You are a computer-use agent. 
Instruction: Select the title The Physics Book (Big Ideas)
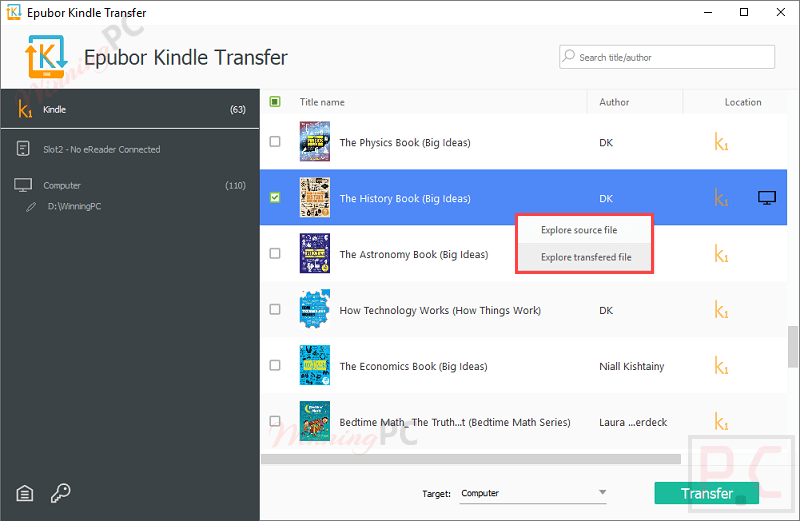pos(405,142)
